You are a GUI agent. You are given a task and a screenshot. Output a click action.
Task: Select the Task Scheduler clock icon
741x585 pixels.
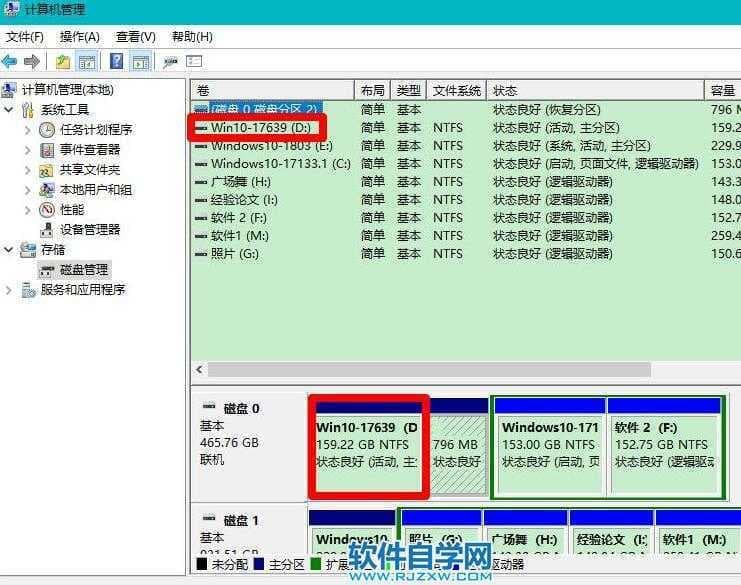[47, 130]
